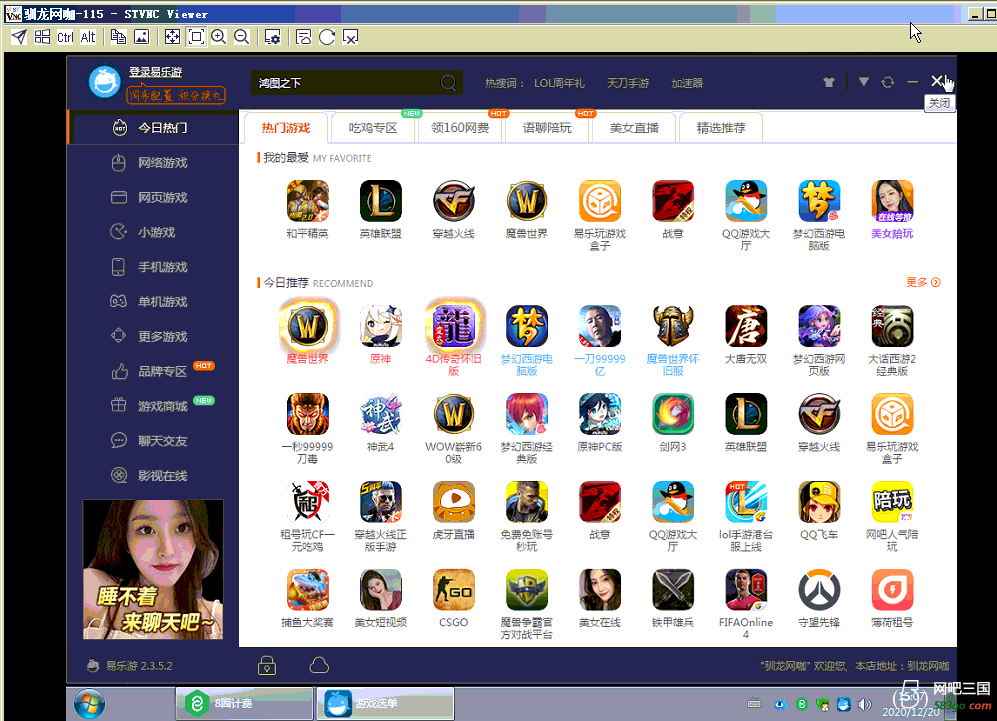The width and height of the screenshot is (997, 721).
Task: Open 大唐无双 game icon
Action: (x=746, y=326)
